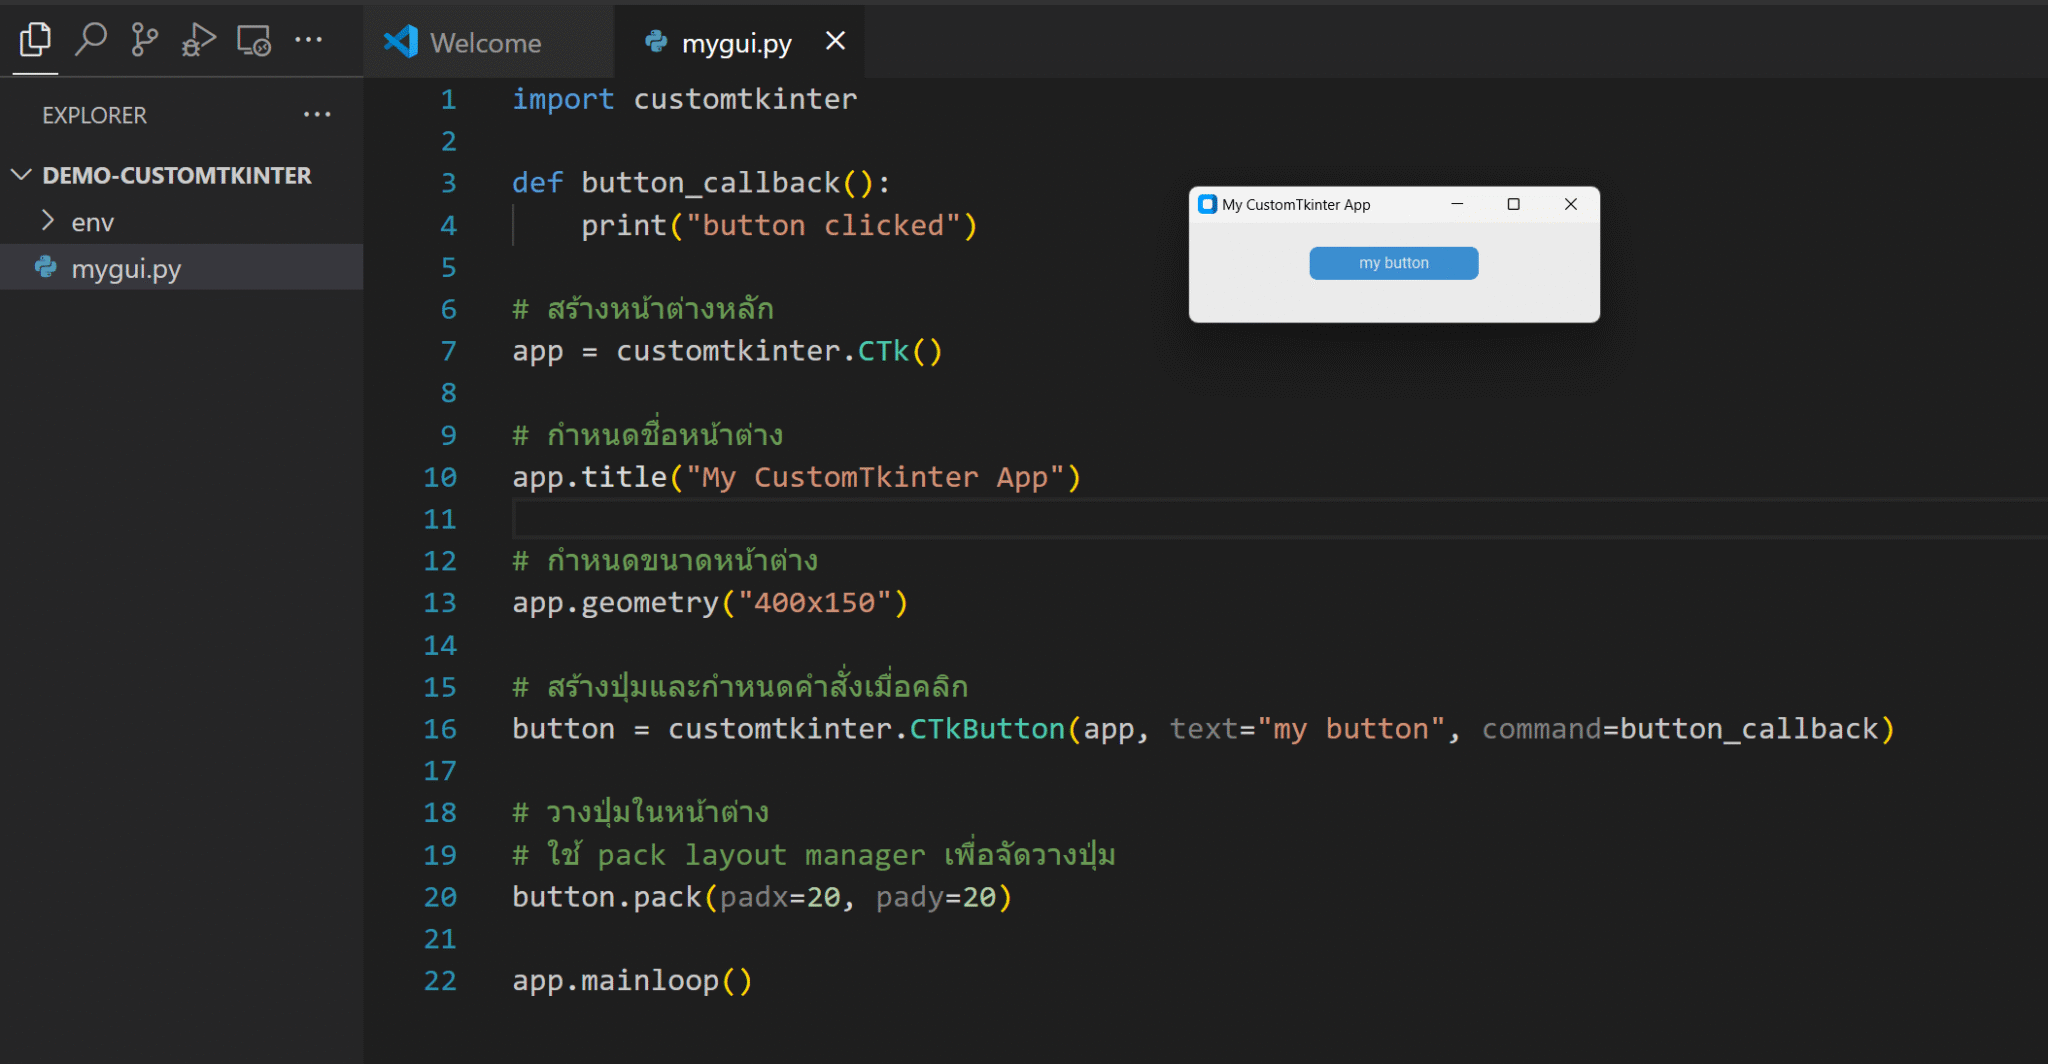Collapse the Explorer section header chevron
Viewport: 2048px width, 1064px height.
pyautogui.click(x=21, y=174)
